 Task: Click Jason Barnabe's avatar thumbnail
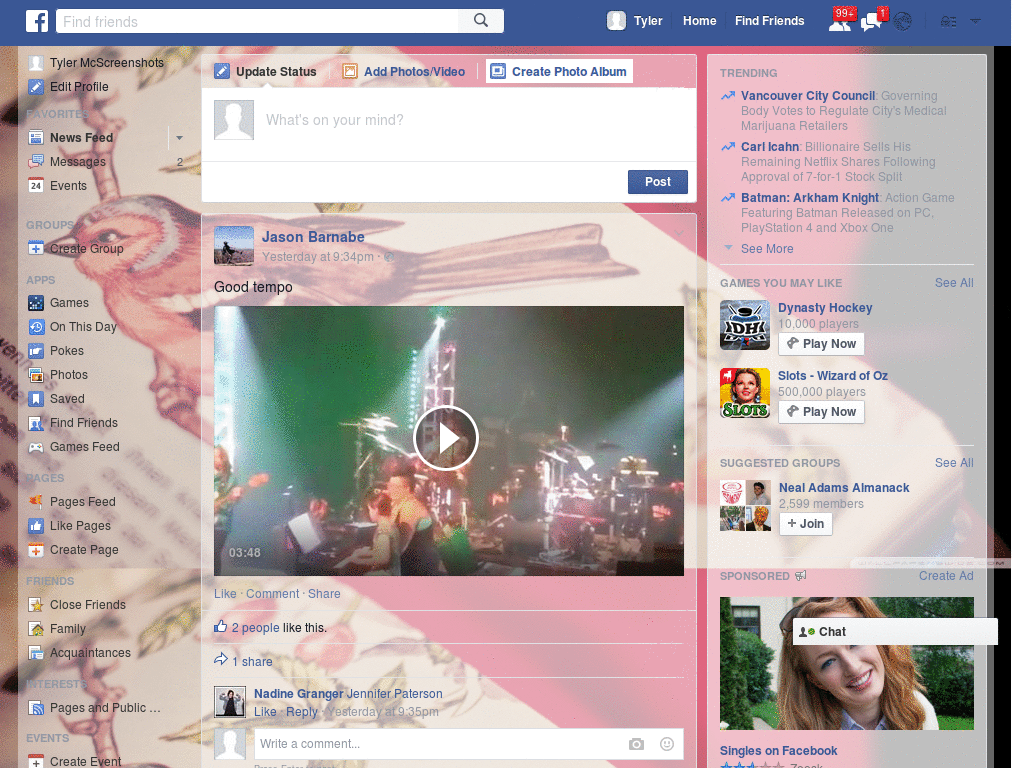(234, 246)
